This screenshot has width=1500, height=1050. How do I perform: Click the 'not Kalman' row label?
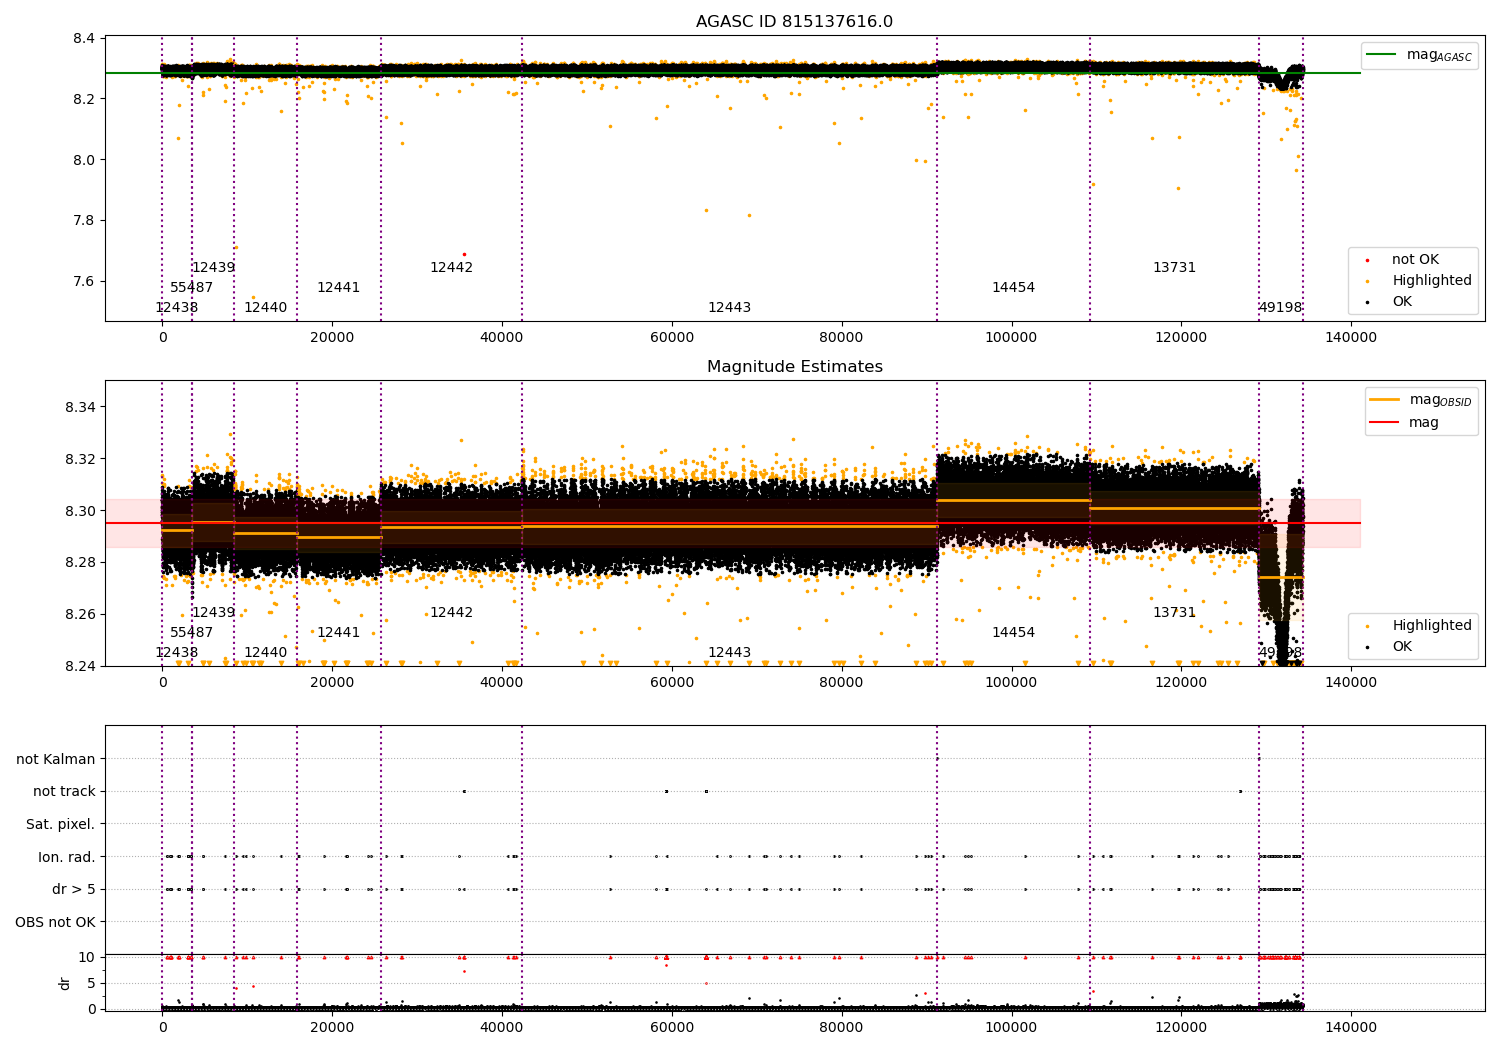point(56,759)
